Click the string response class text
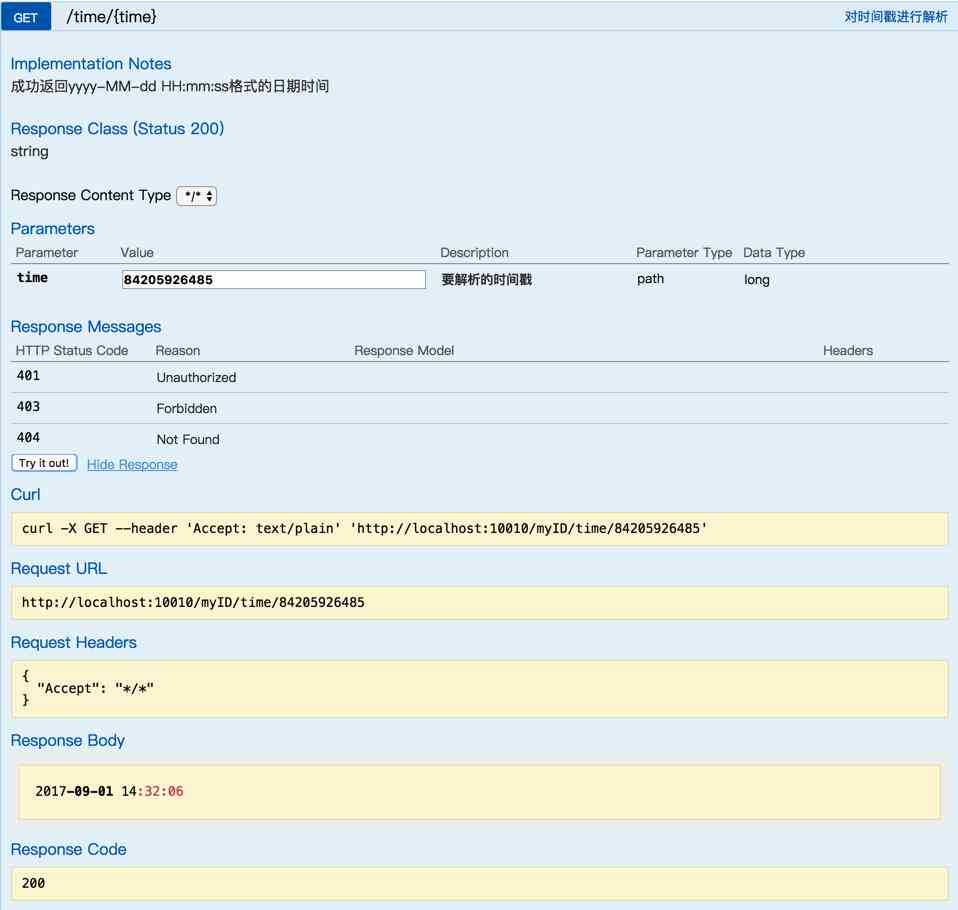The width and height of the screenshot is (958, 910). [x=29, y=152]
